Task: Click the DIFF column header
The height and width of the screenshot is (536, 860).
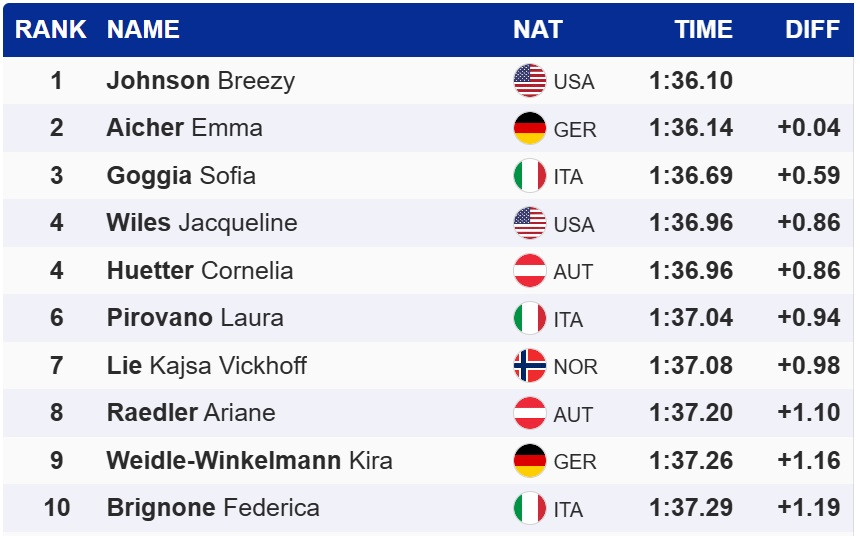Action: [x=812, y=29]
